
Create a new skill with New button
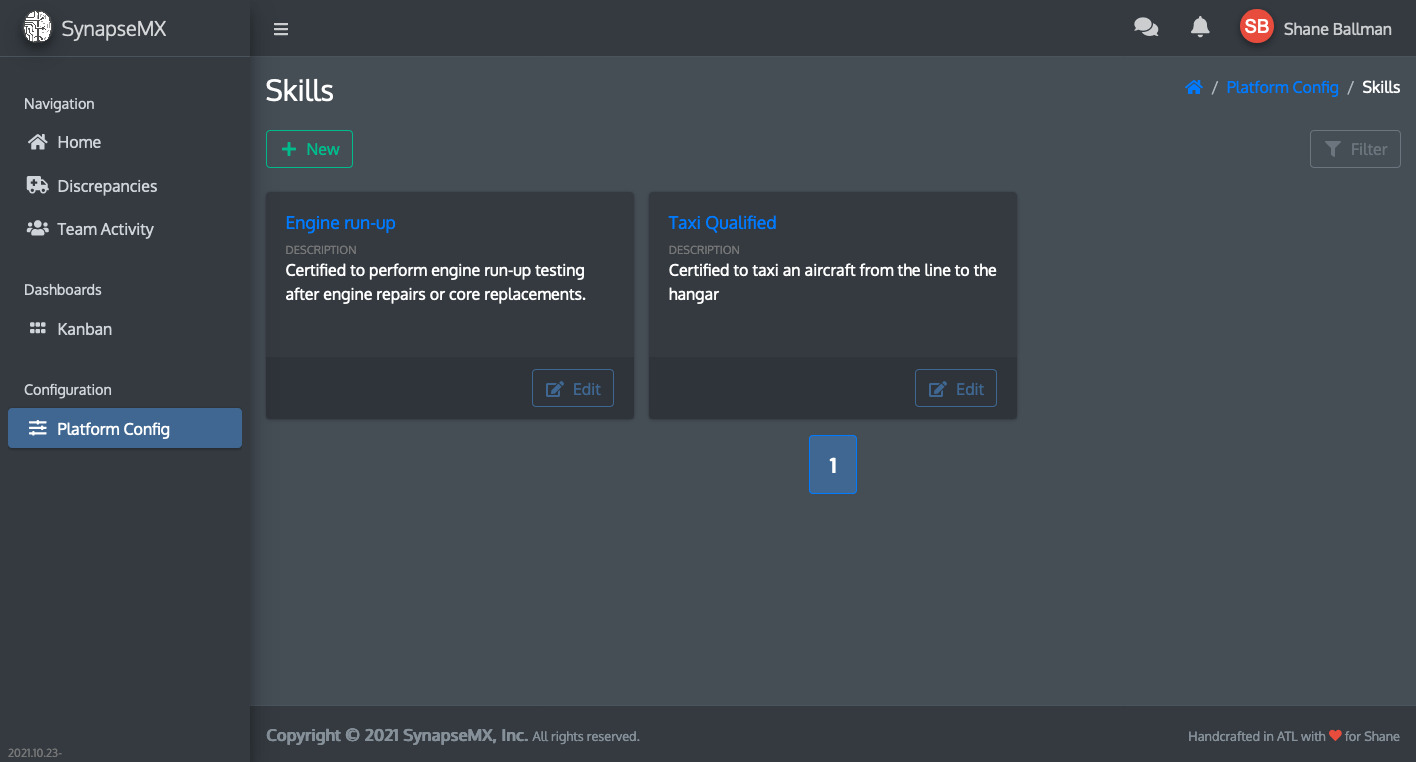pos(309,149)
